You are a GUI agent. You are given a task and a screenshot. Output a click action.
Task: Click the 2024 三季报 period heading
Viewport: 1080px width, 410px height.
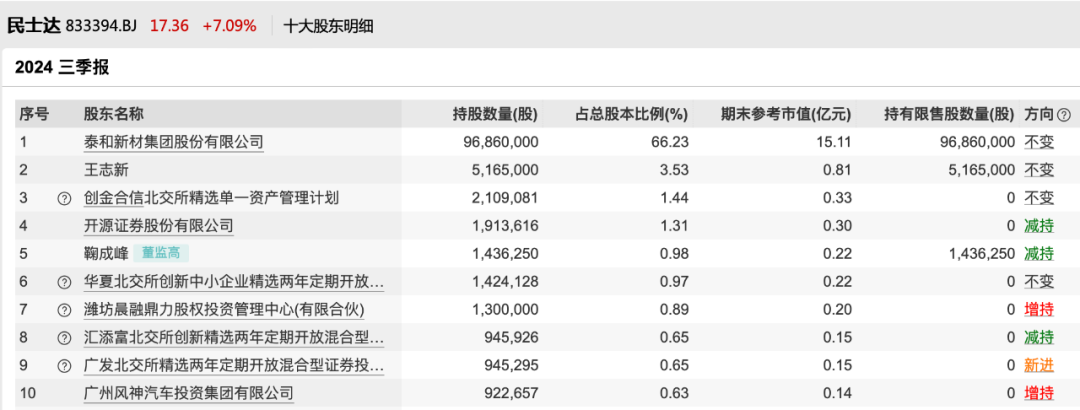(62, 68)
